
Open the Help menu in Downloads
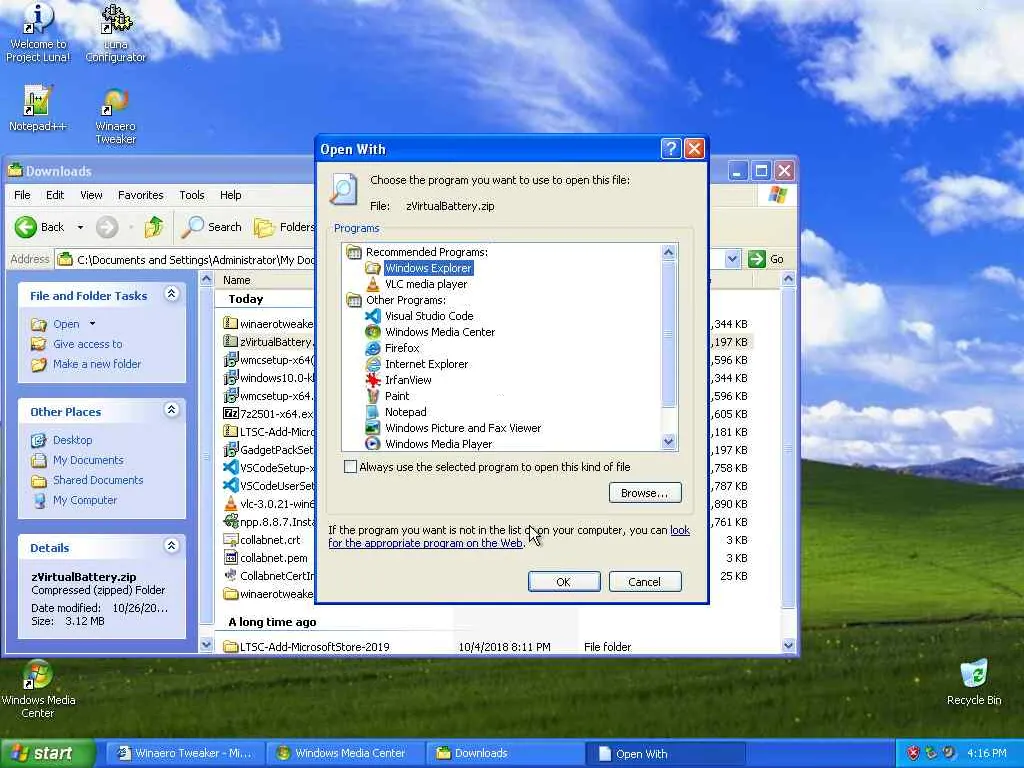point(231,195)
